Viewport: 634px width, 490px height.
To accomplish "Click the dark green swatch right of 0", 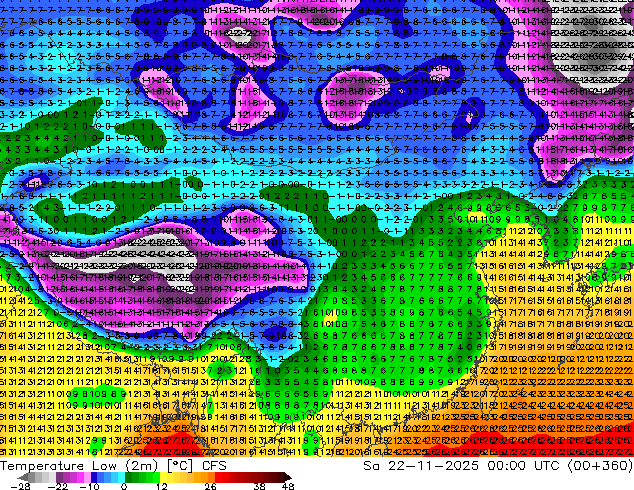I will [x=129, y=477].
